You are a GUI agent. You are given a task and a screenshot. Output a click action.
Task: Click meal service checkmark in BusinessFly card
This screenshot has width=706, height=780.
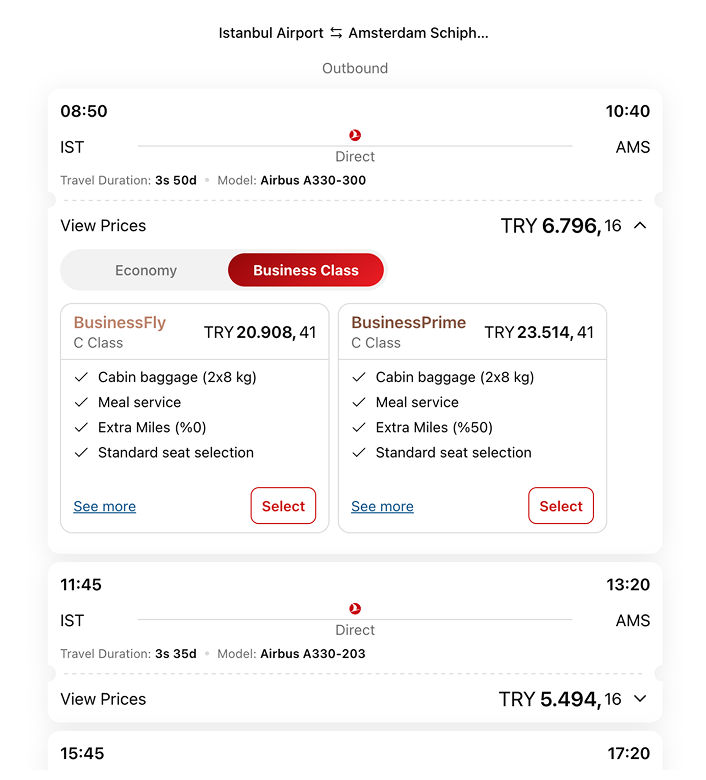(81, 402)
